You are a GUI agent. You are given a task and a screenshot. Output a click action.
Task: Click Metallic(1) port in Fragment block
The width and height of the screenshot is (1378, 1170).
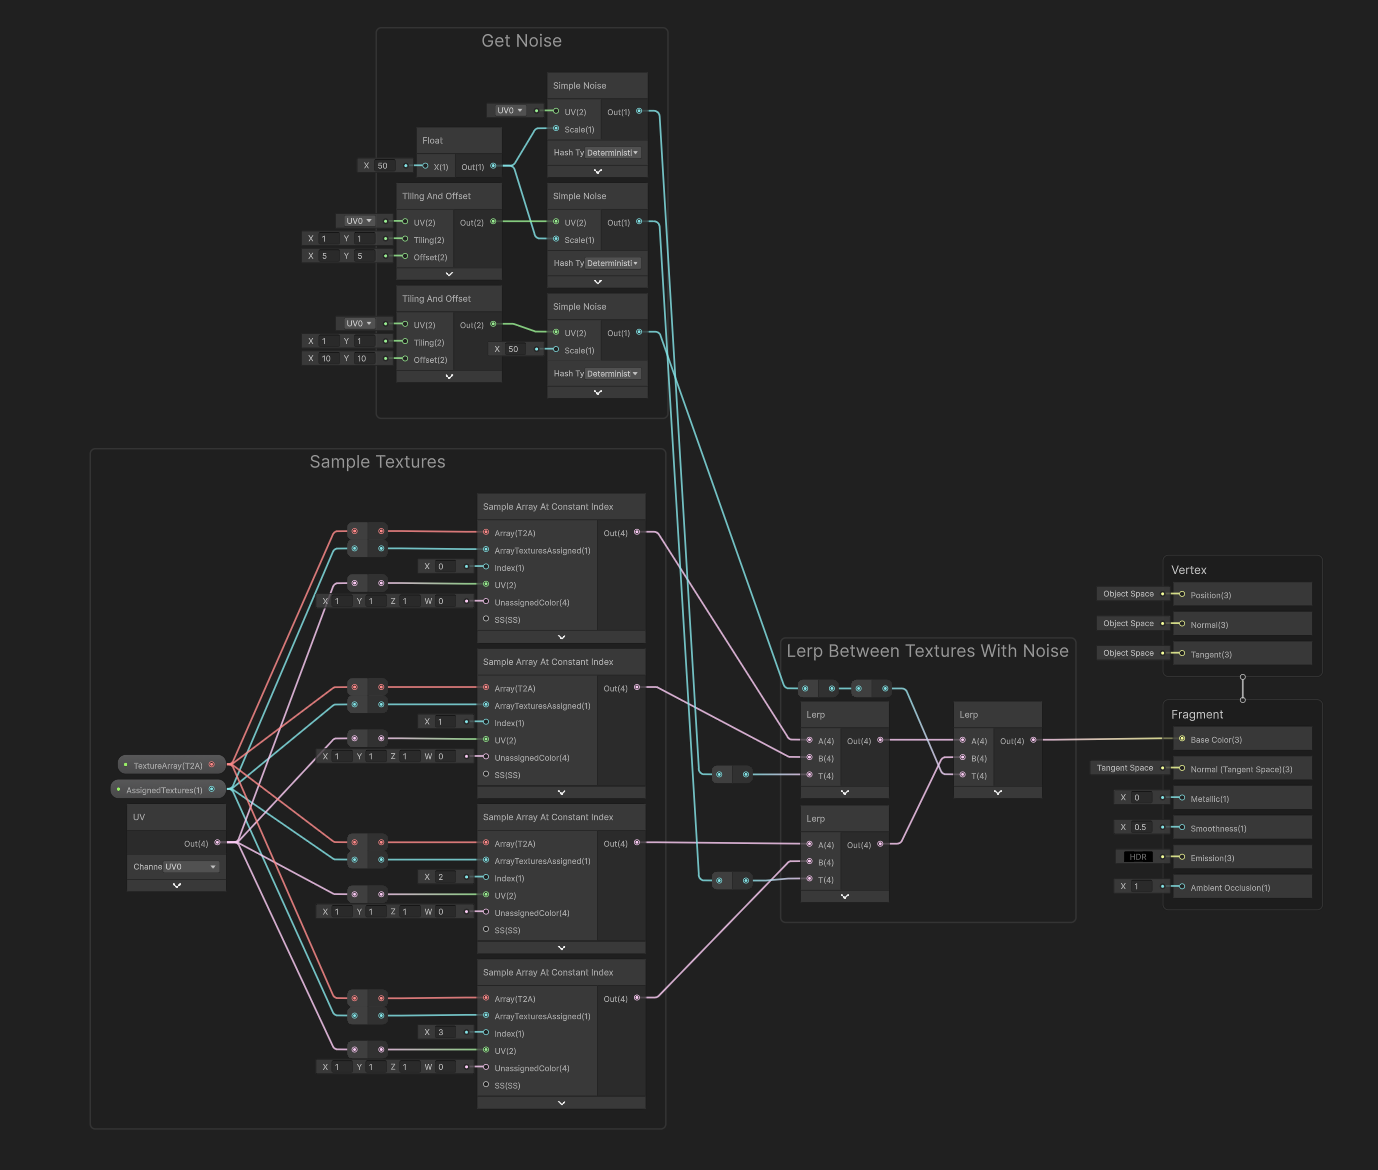tap(1182, 798)
